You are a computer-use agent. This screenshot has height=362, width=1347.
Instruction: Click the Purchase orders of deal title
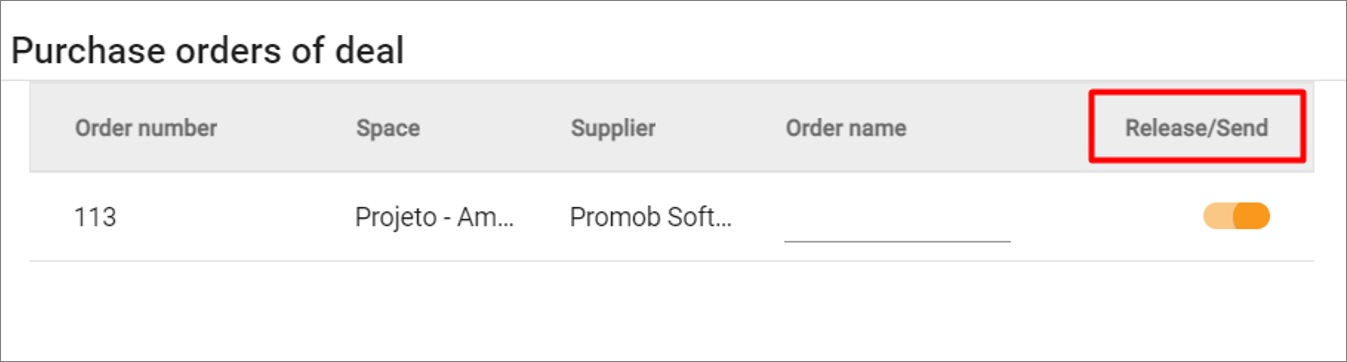point(207,50)
